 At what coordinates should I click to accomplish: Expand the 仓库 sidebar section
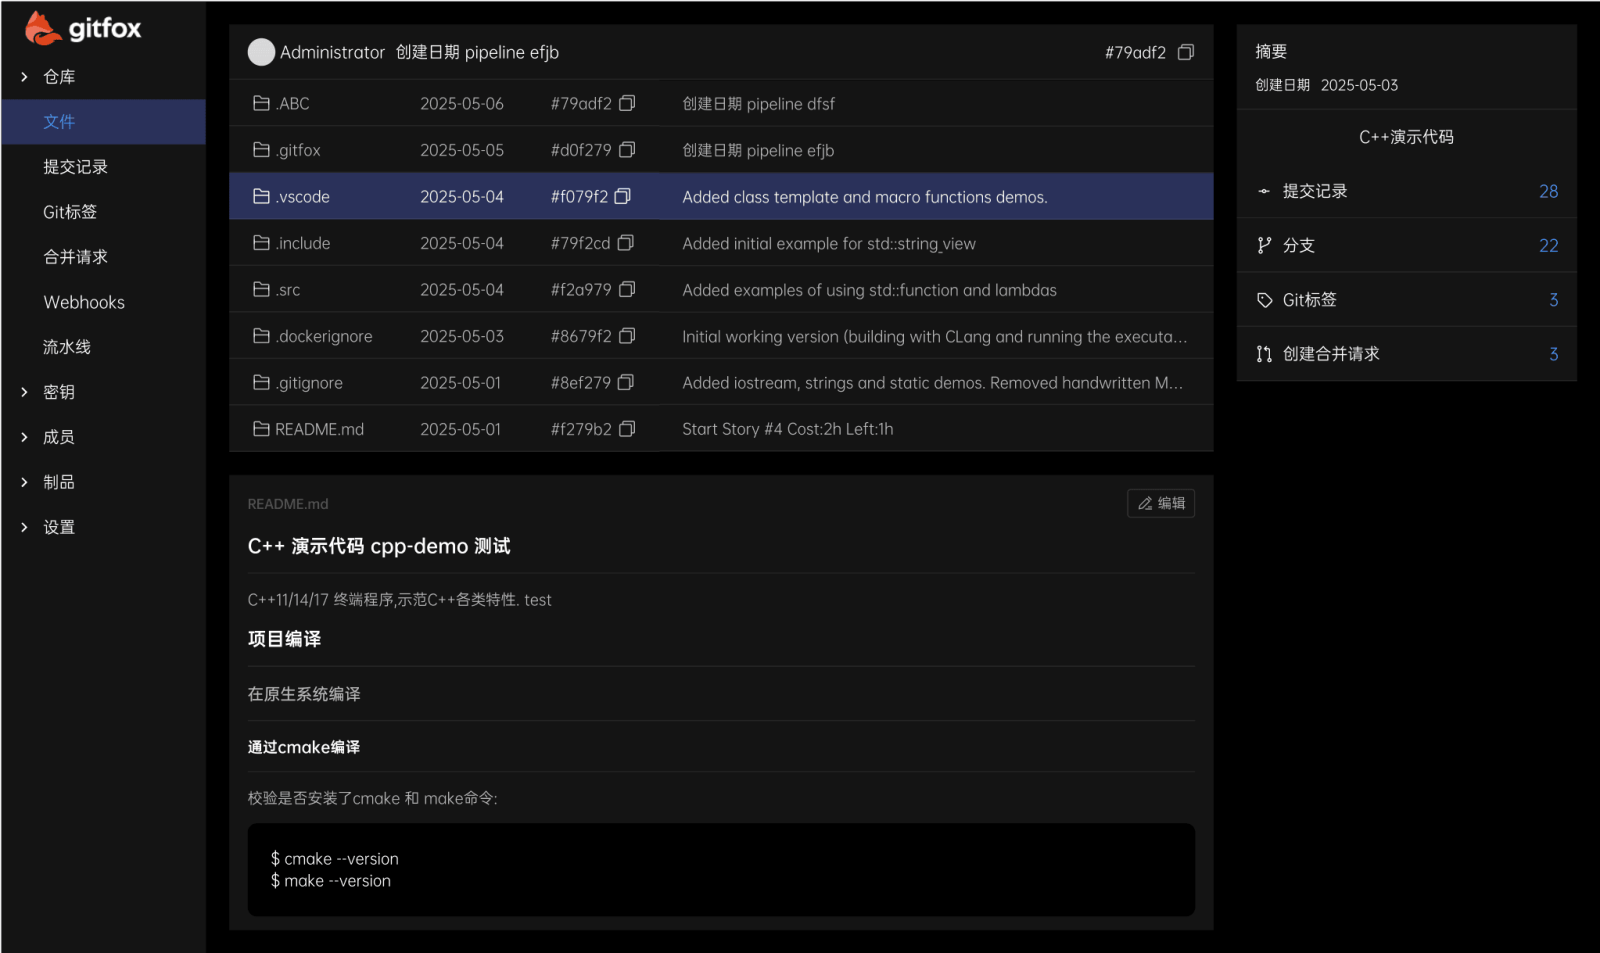pyautogui.click(x=24, y=77)
